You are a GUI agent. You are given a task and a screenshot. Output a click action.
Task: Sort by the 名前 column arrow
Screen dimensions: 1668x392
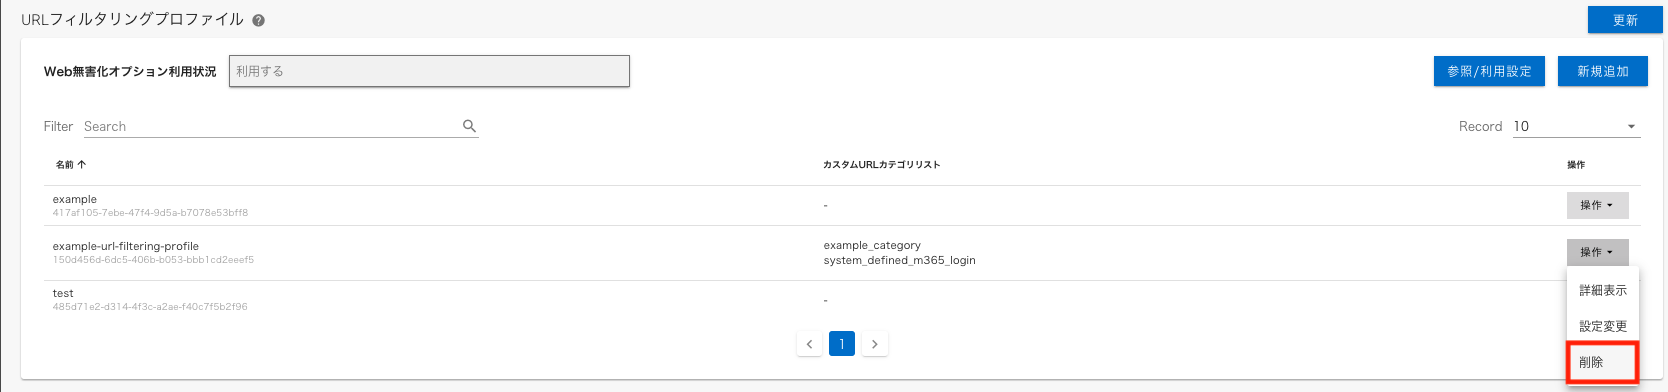coord(82,164)
